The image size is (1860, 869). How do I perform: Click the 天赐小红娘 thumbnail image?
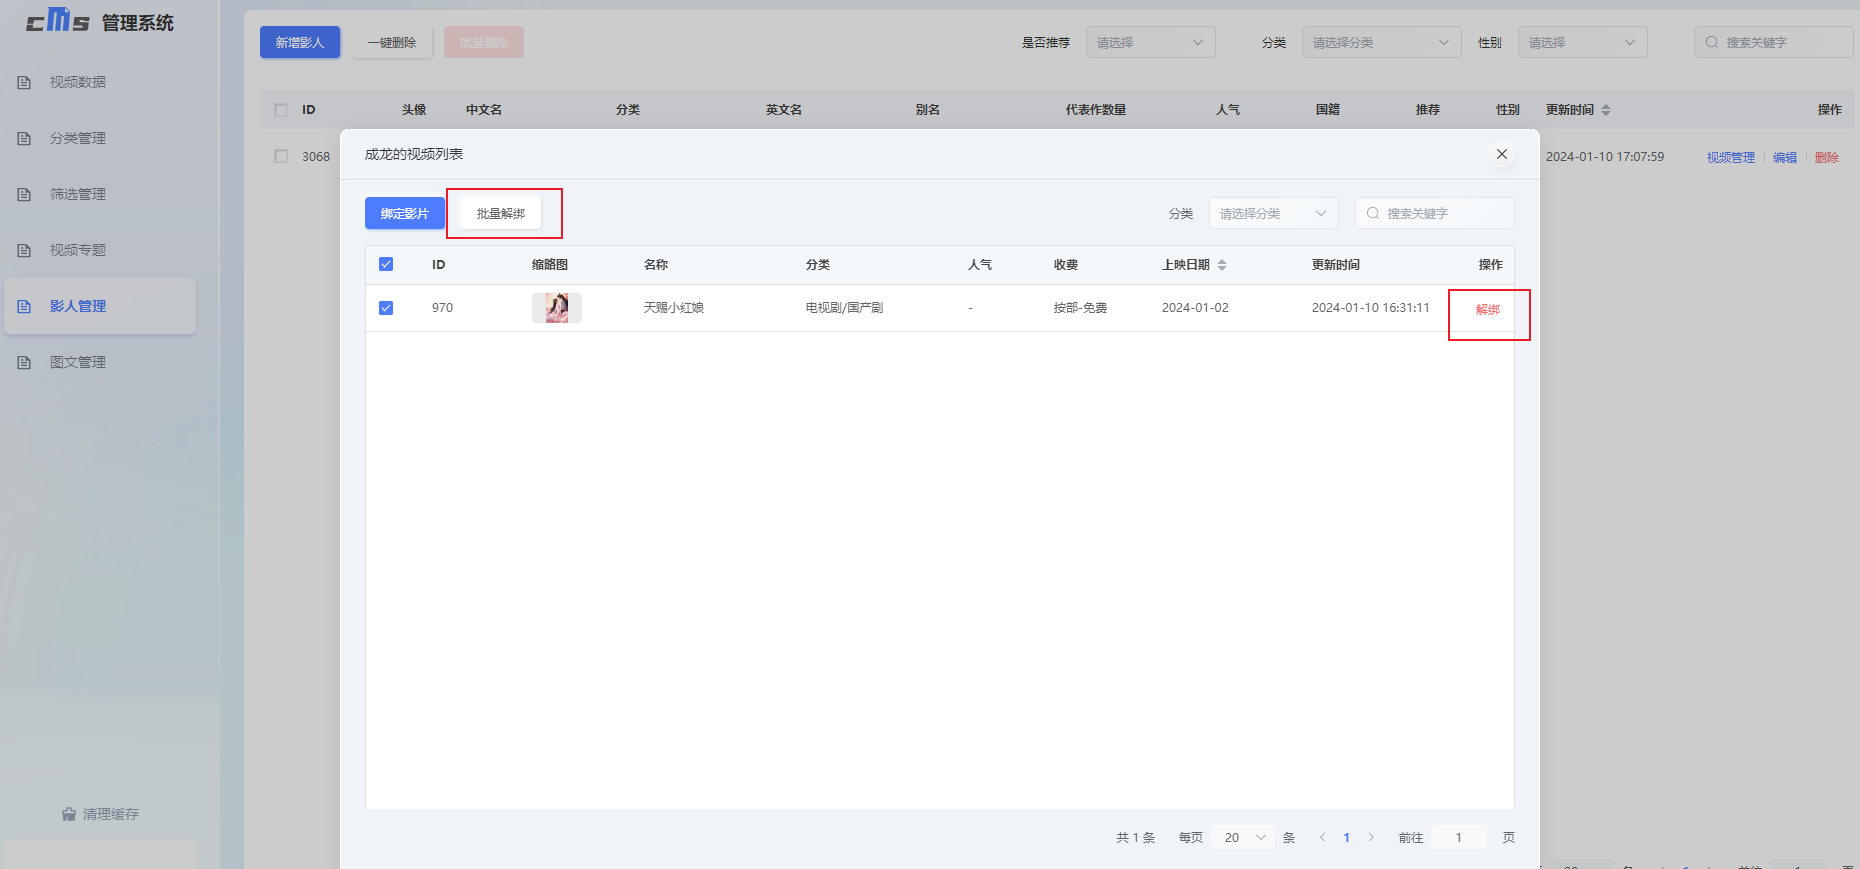click(x=557, y=308)
